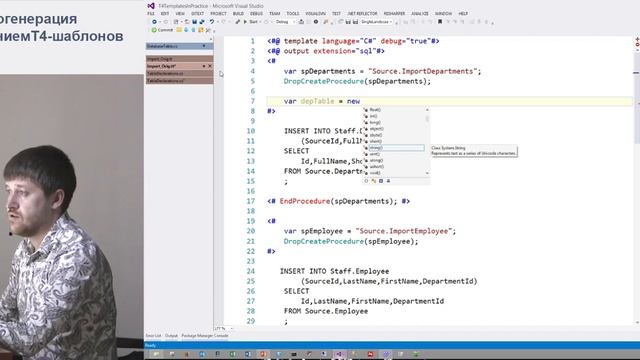Click the Visual Studio logo icon

[151, 6]
